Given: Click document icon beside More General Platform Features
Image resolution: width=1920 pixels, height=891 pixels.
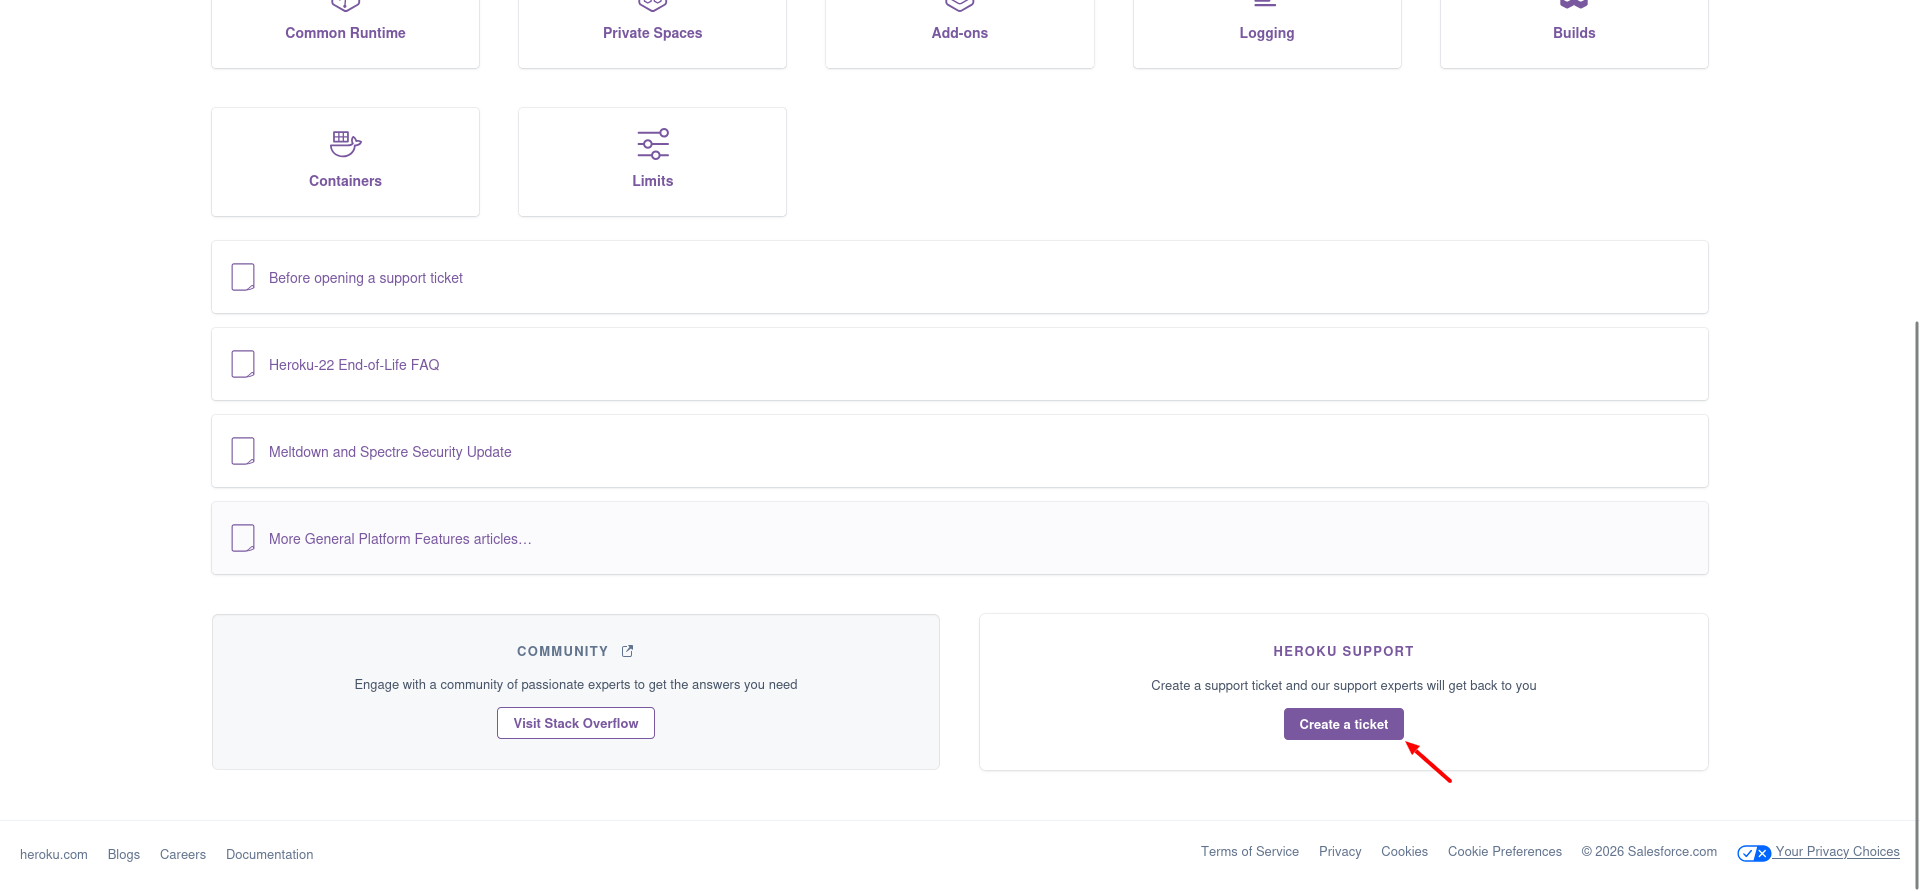Looking at the screenshot, I should point(243,538).
